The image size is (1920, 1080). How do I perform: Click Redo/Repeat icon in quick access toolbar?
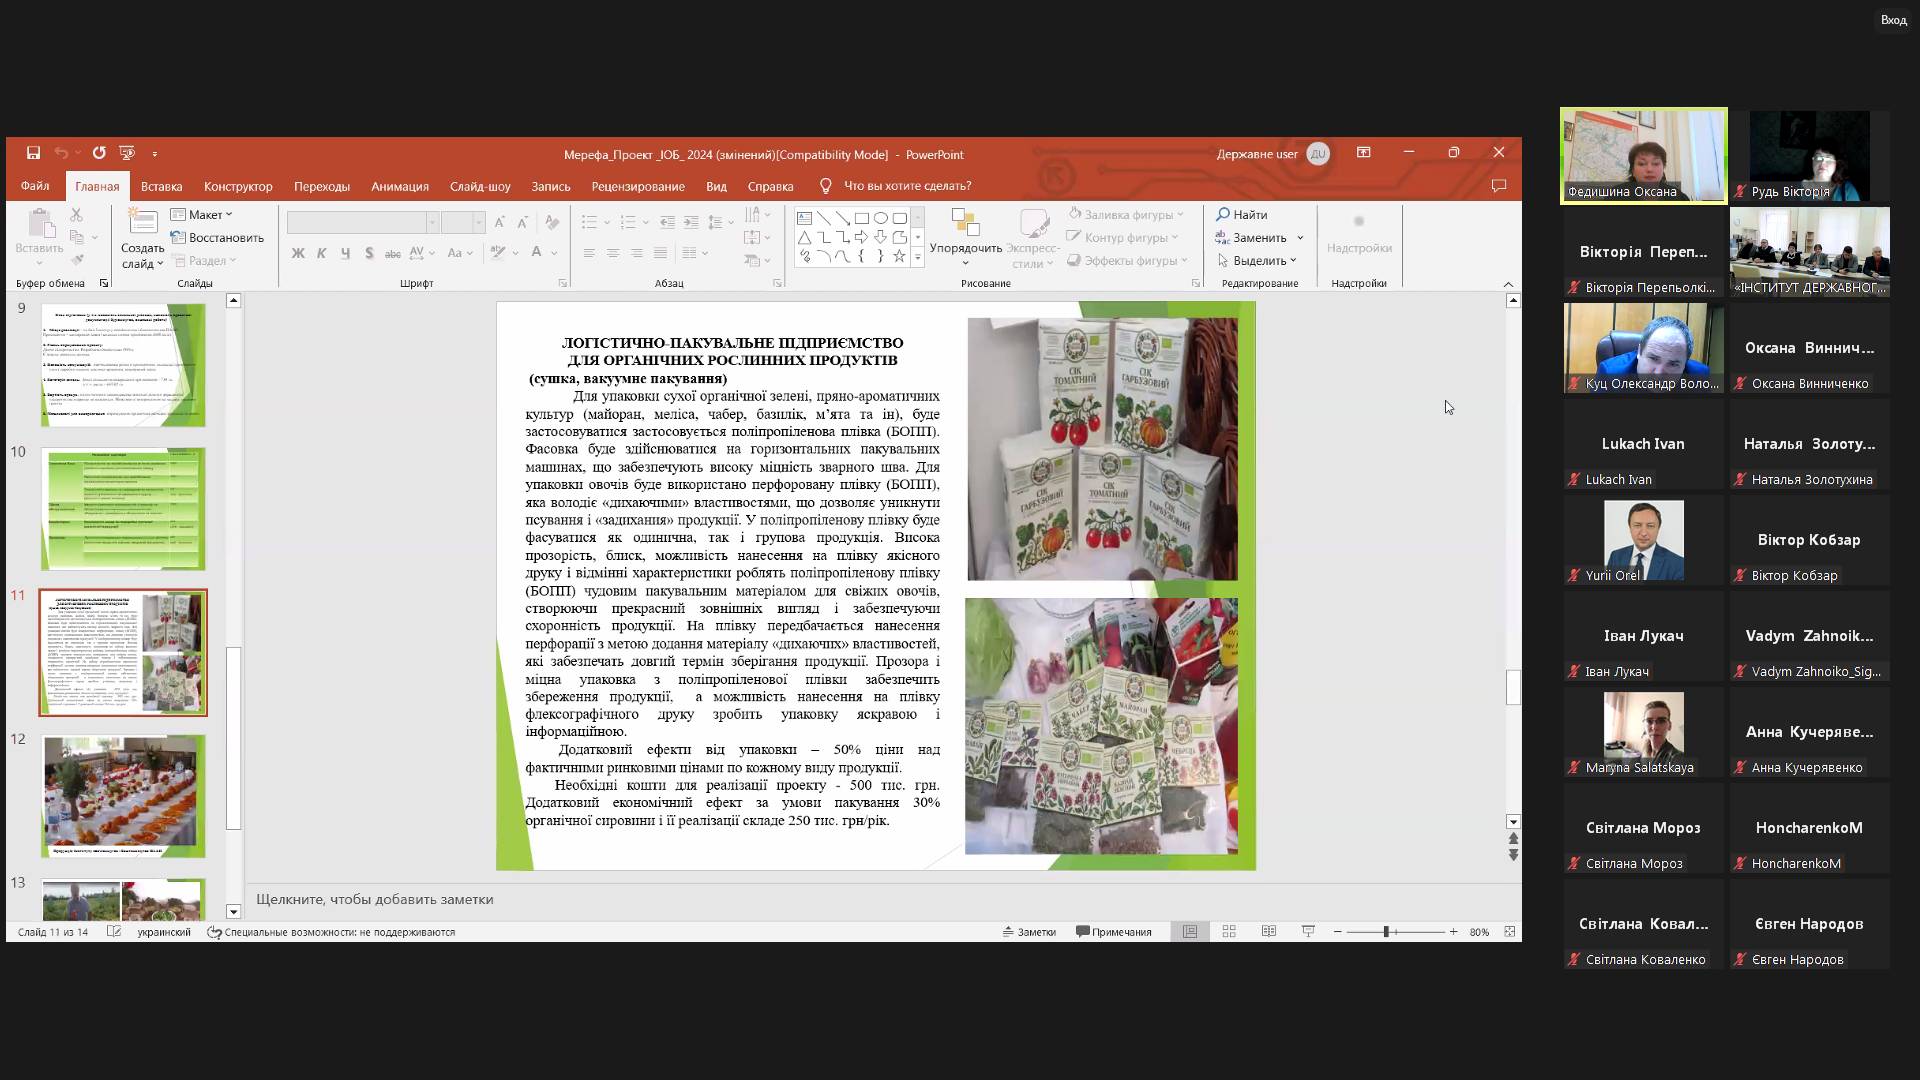pos(98,153)
